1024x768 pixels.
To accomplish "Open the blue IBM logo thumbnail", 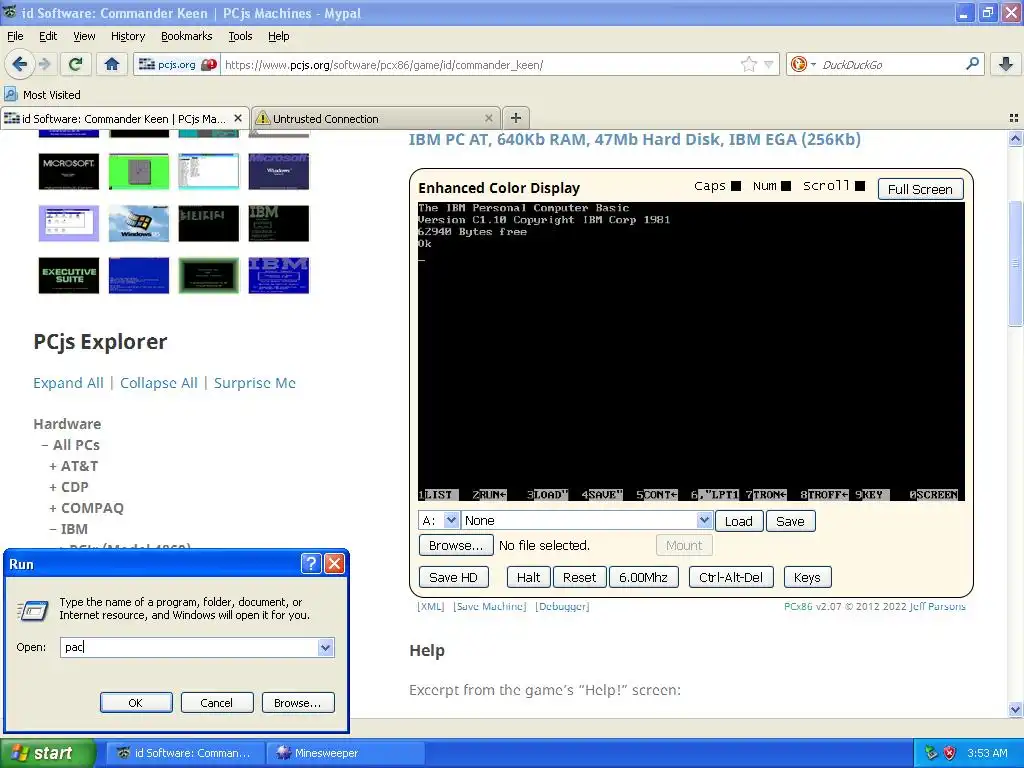I will pyautogui.click(x=278, y=275).
